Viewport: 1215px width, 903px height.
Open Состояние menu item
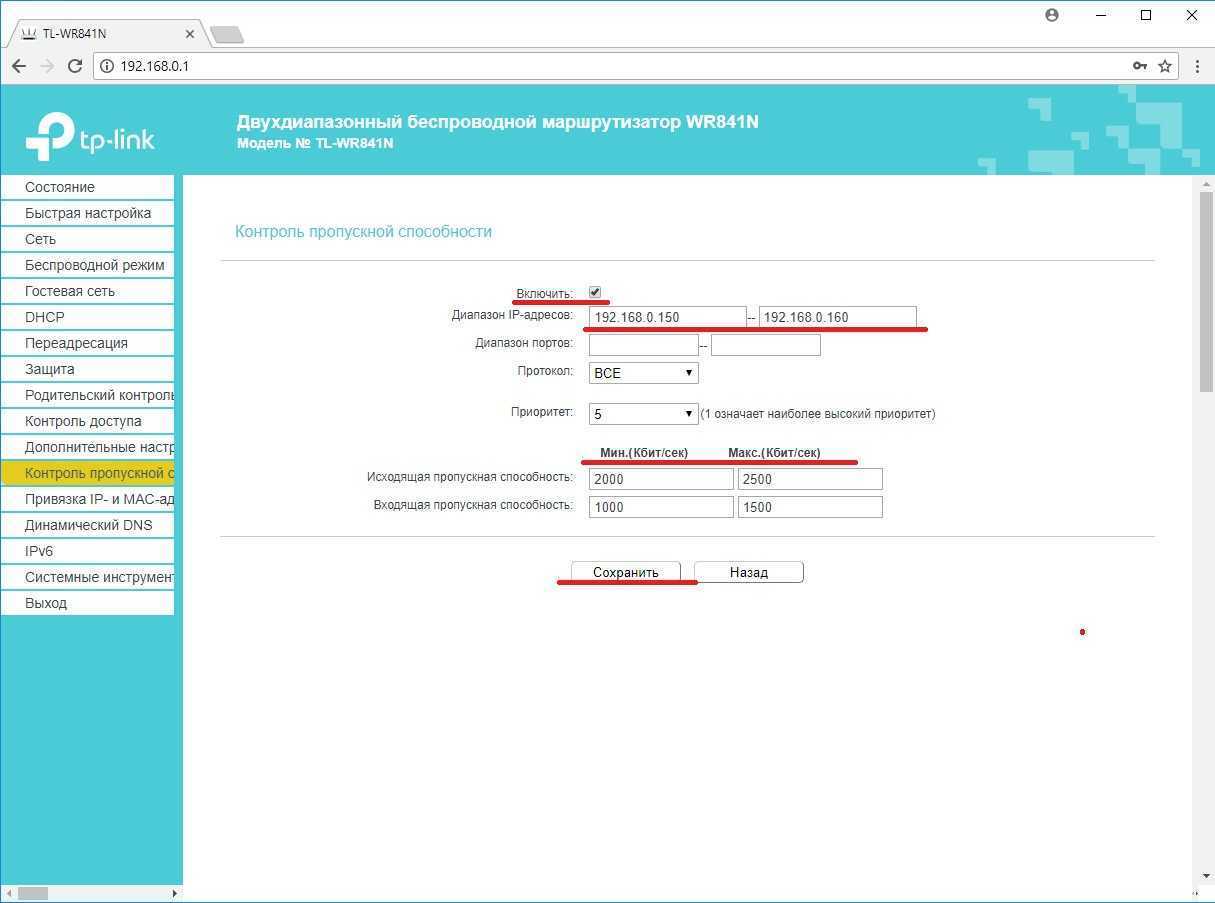point(88,187)
